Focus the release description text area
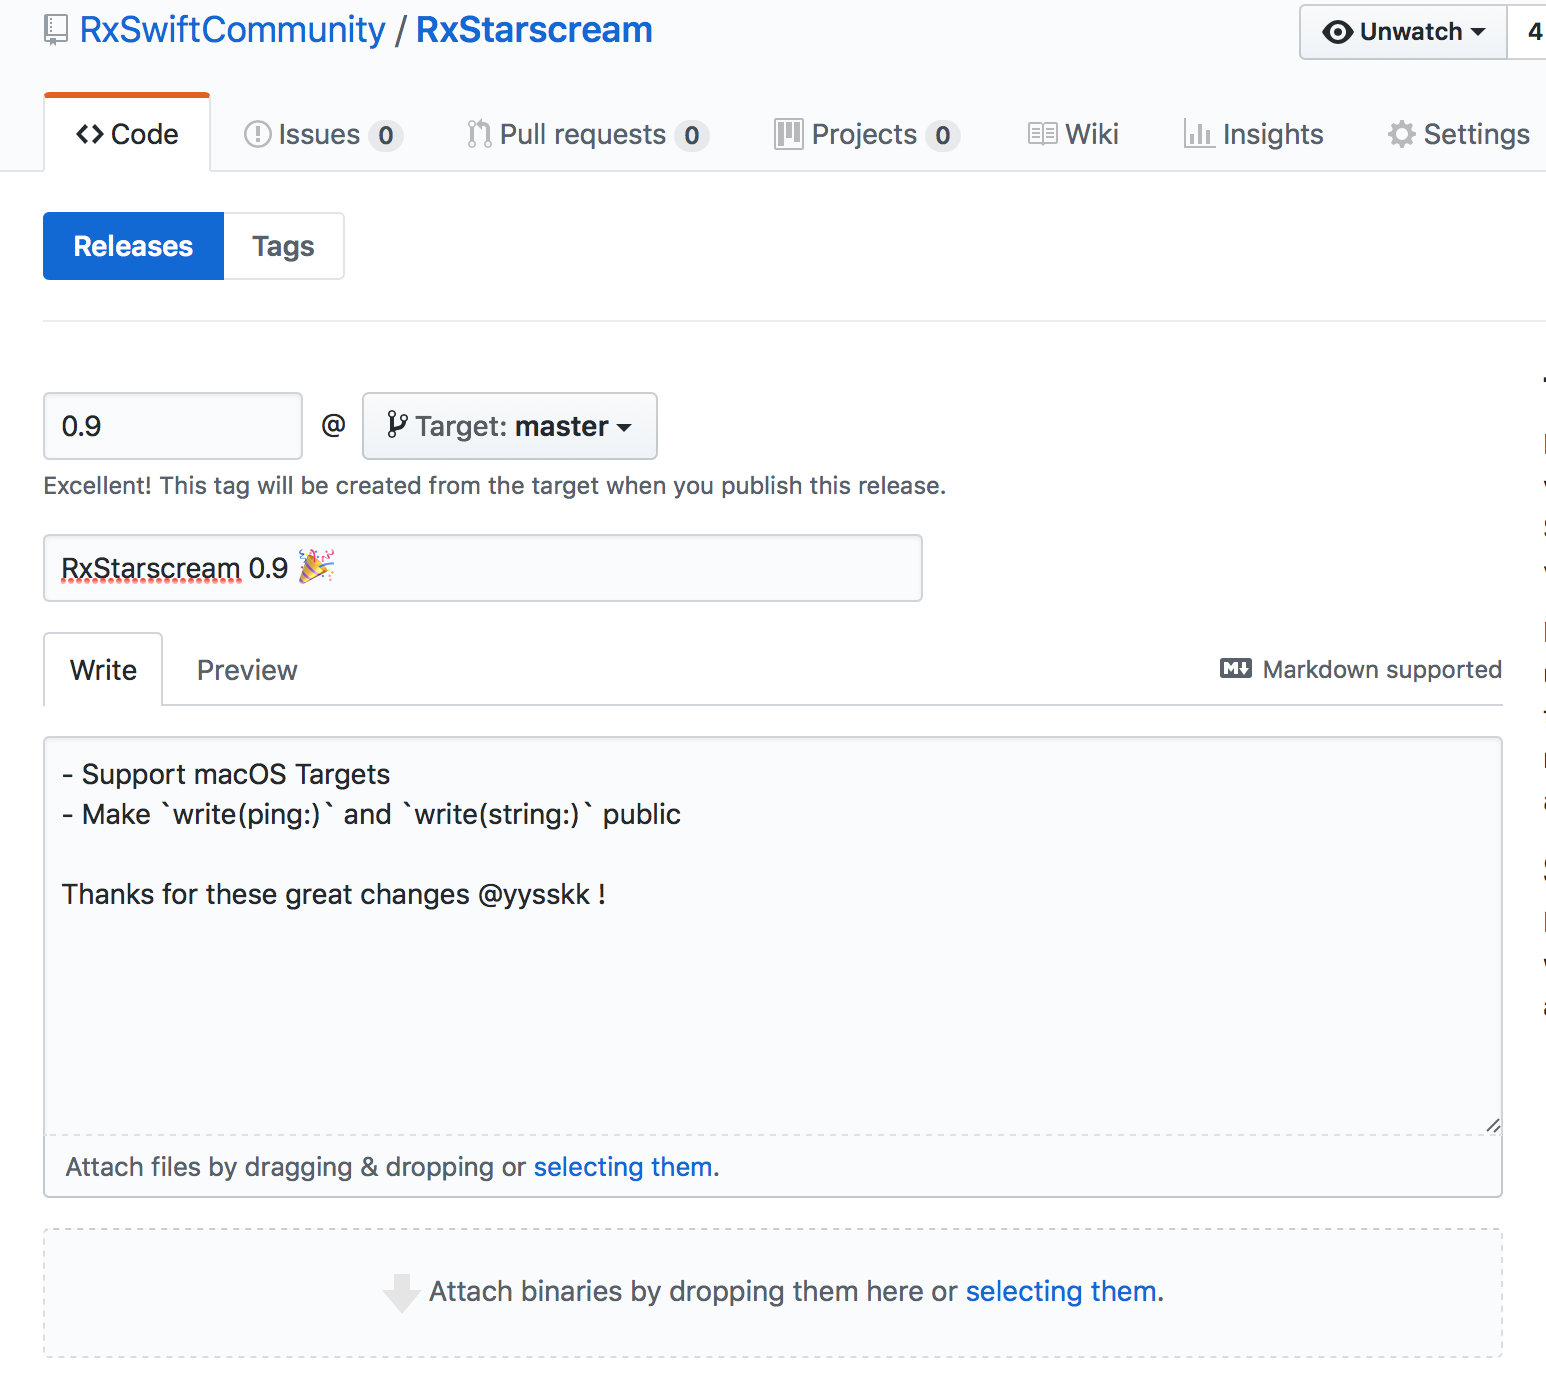Image resolution: width=1546 pixels, height=1384 pixels. (773, 936)
